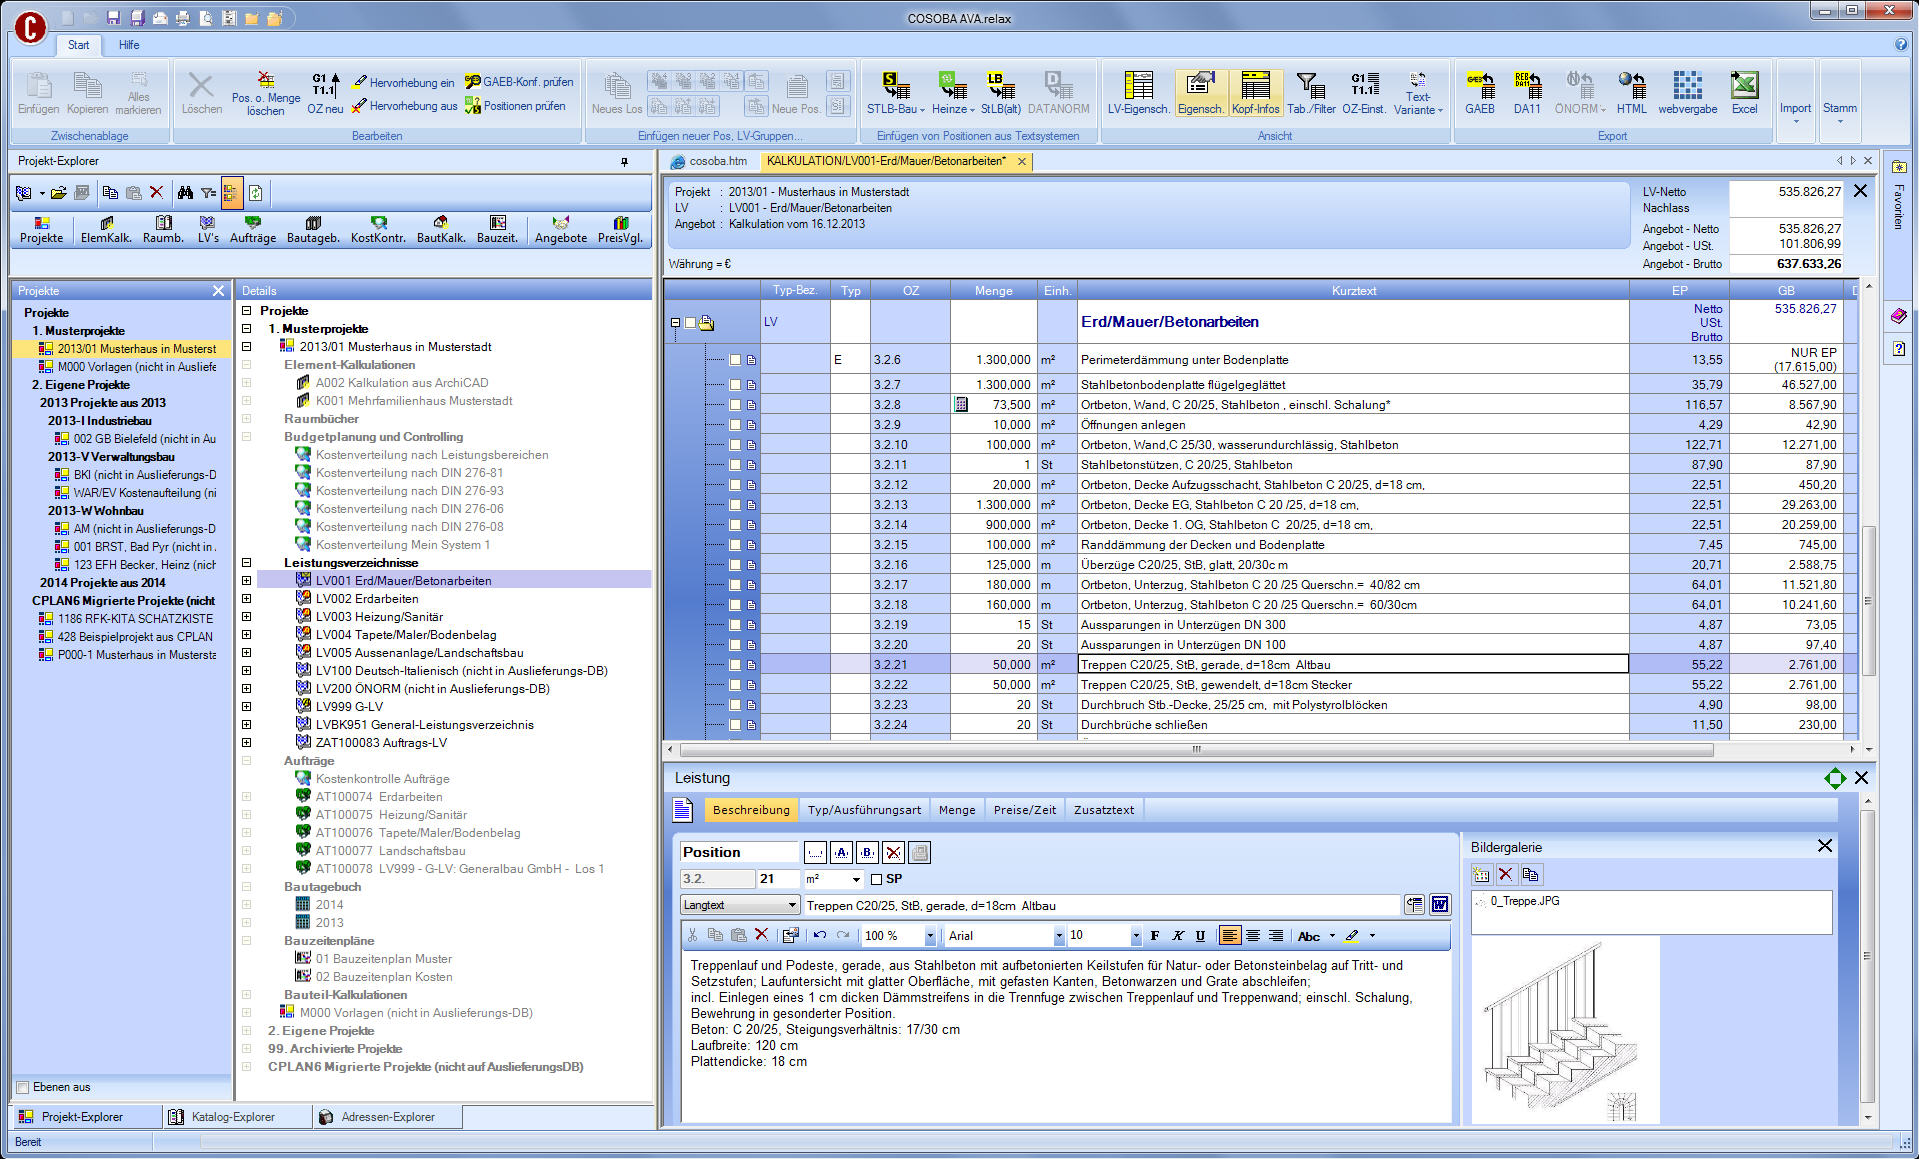This screenshot has width=1919, height=1159.
Task: Click the GAEB-Konf. prüfen button
Action: pos(519,84)
